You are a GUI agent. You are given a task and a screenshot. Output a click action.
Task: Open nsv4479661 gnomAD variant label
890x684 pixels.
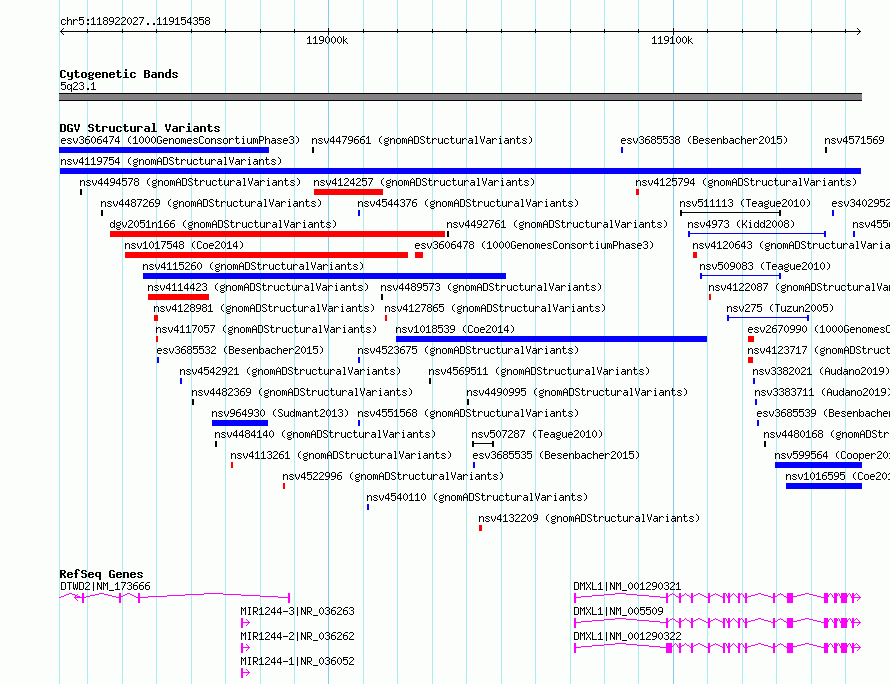coord(422,140)
